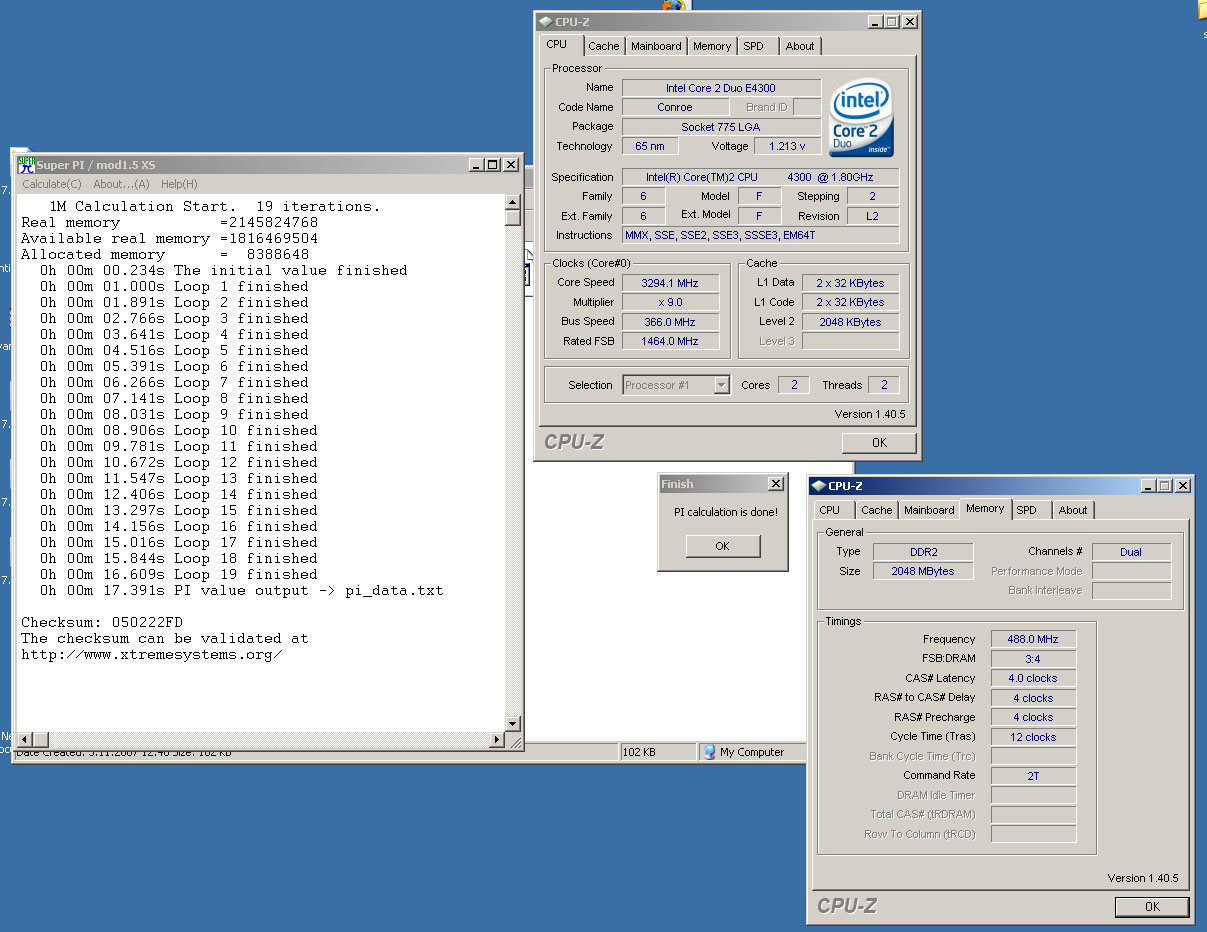This screenshot has height=932, width=1207.
Task: Click OK in the Finish dialog
Action: point(723,546)
